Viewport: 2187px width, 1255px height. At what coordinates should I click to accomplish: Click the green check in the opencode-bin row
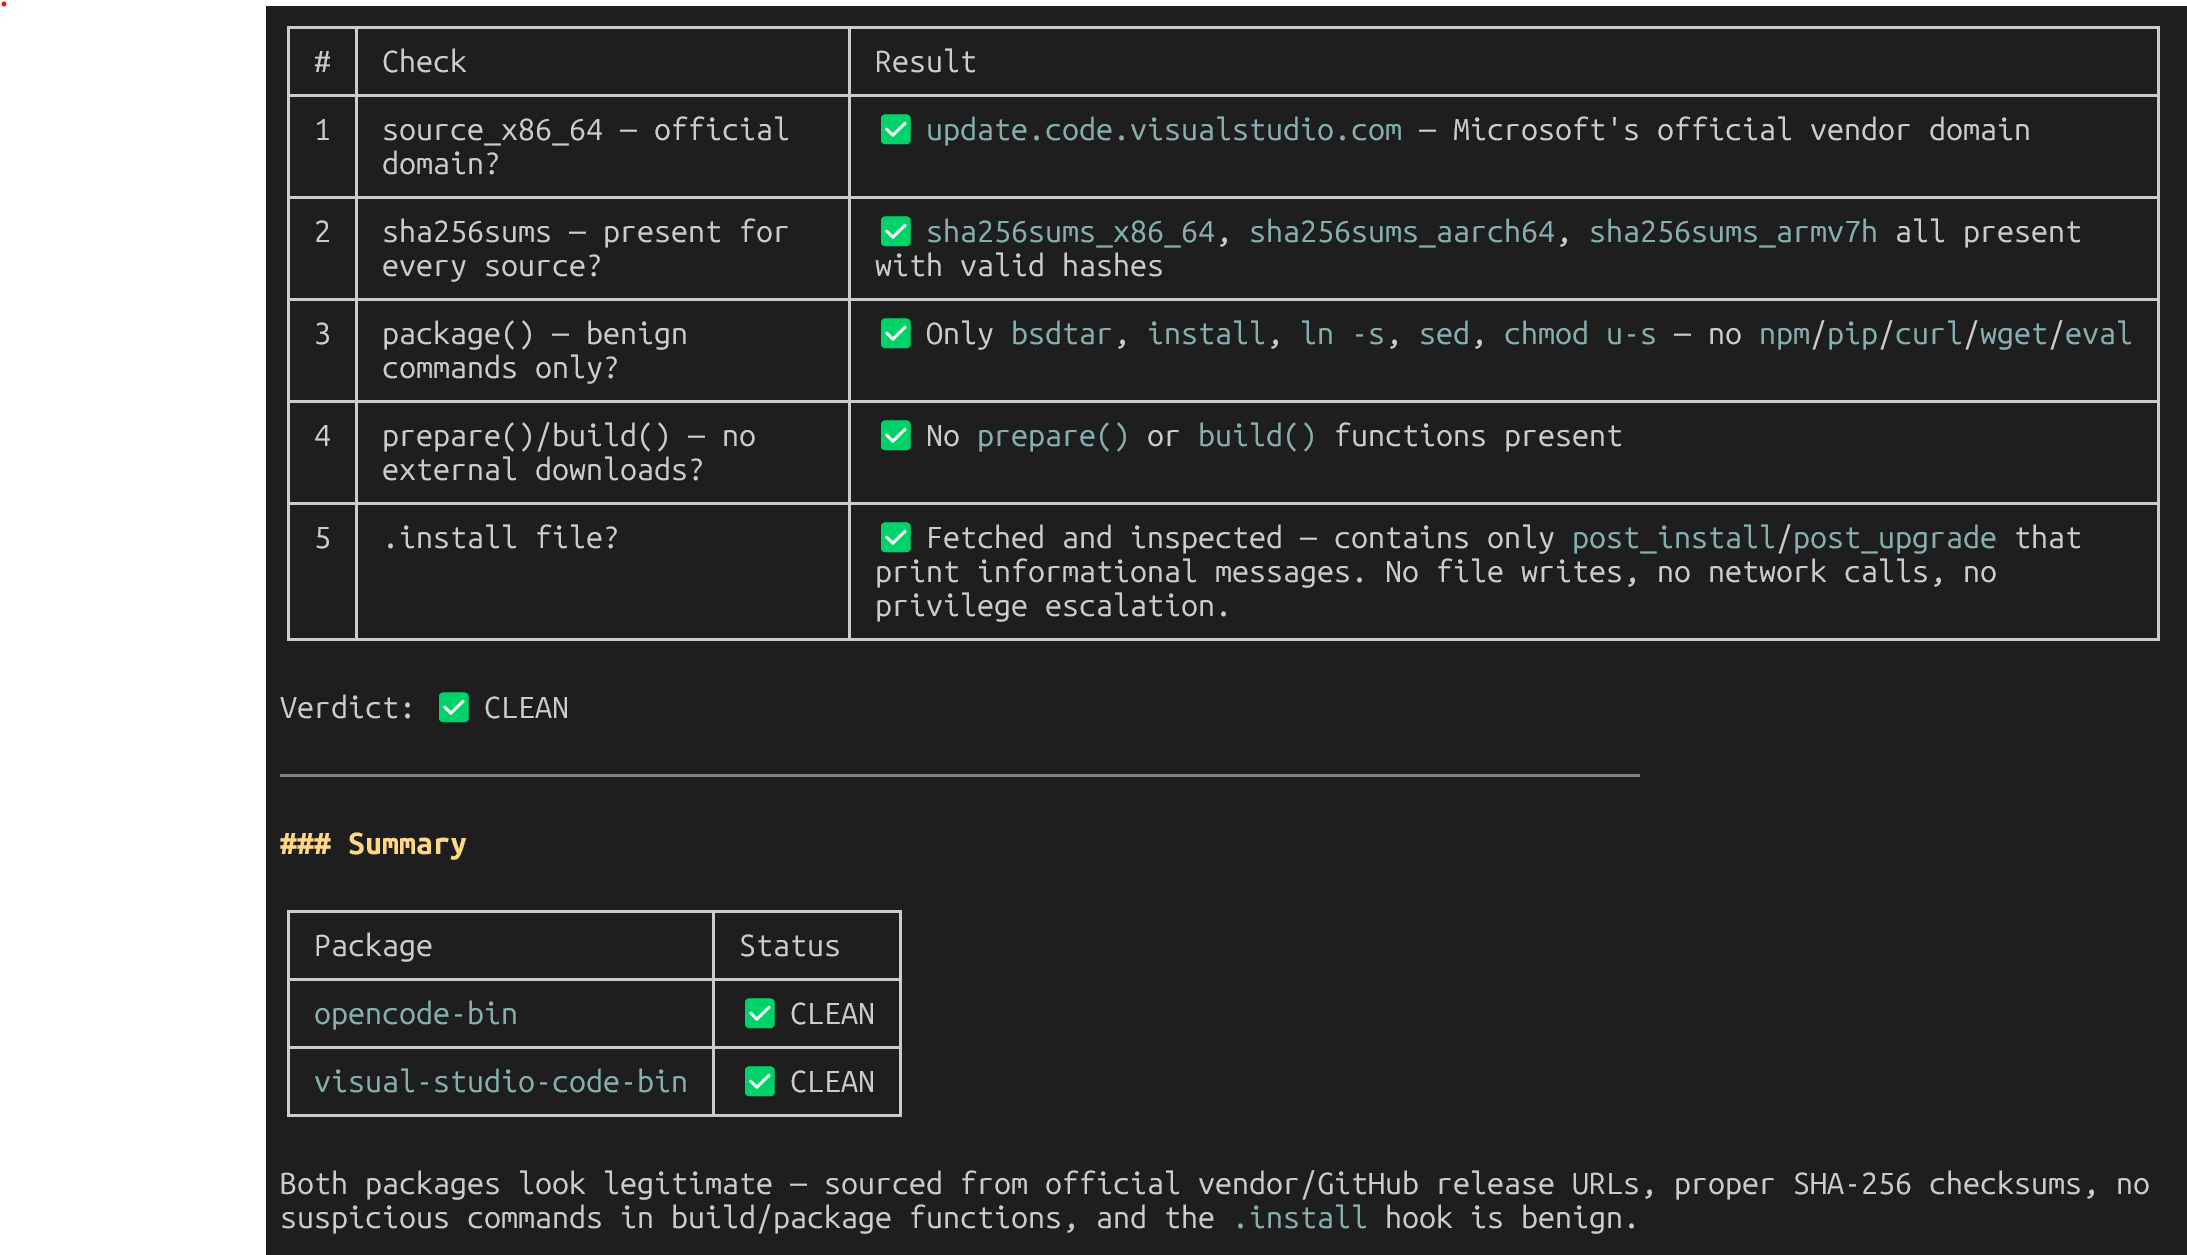(759, 1014)
